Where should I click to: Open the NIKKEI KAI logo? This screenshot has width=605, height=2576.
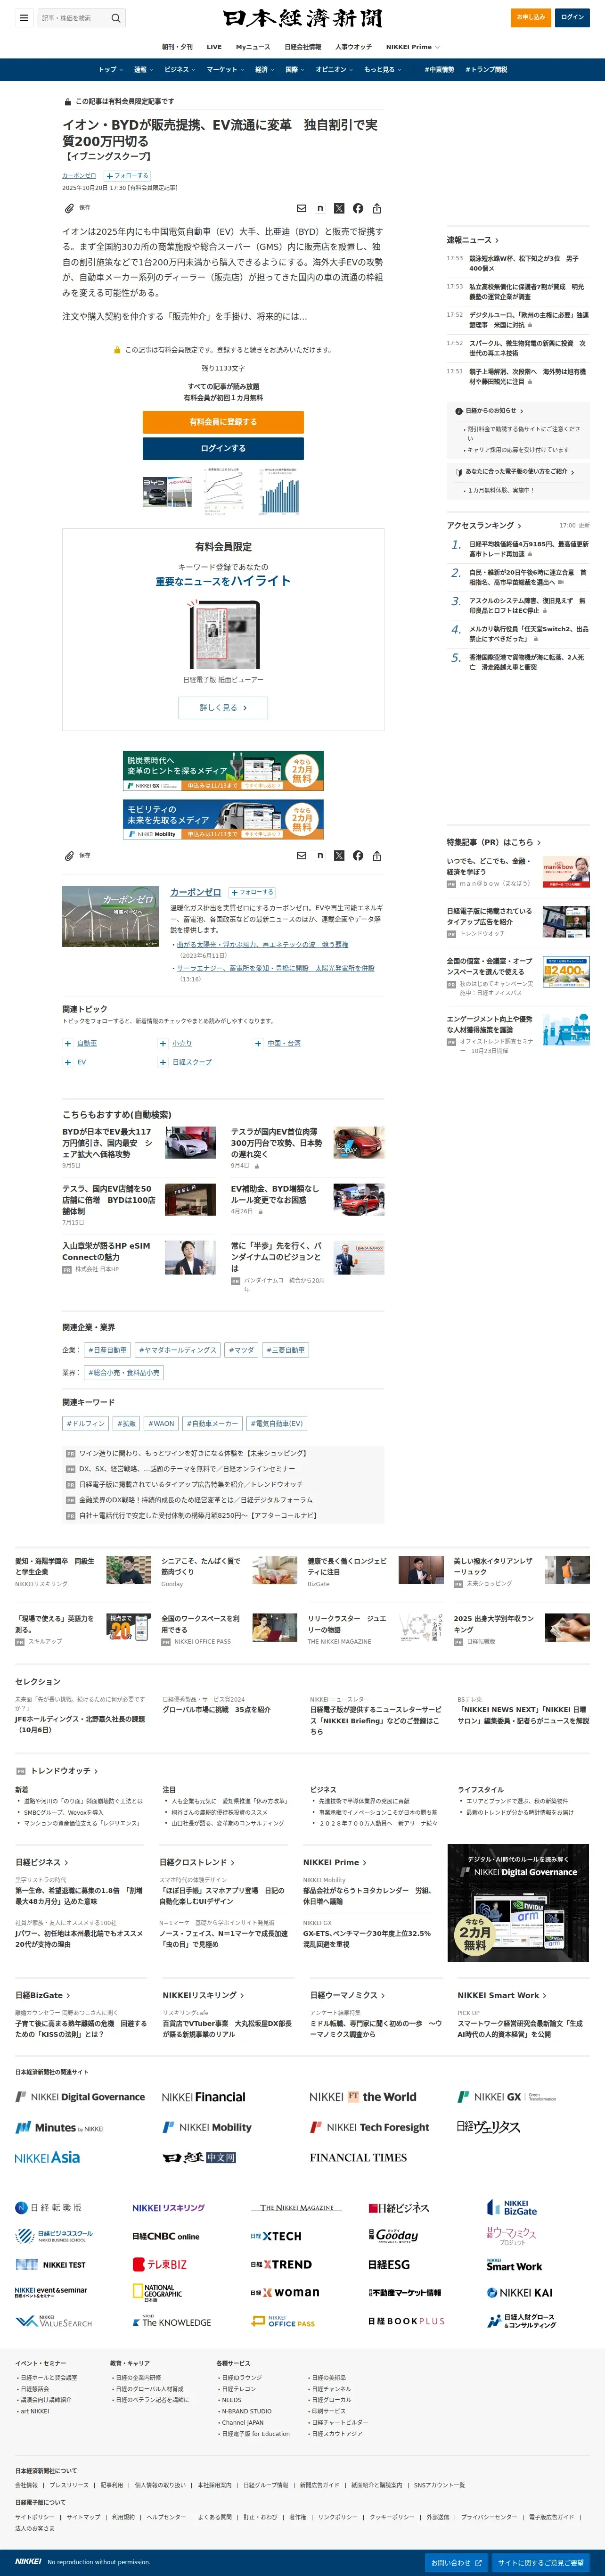click(520, 2292)
